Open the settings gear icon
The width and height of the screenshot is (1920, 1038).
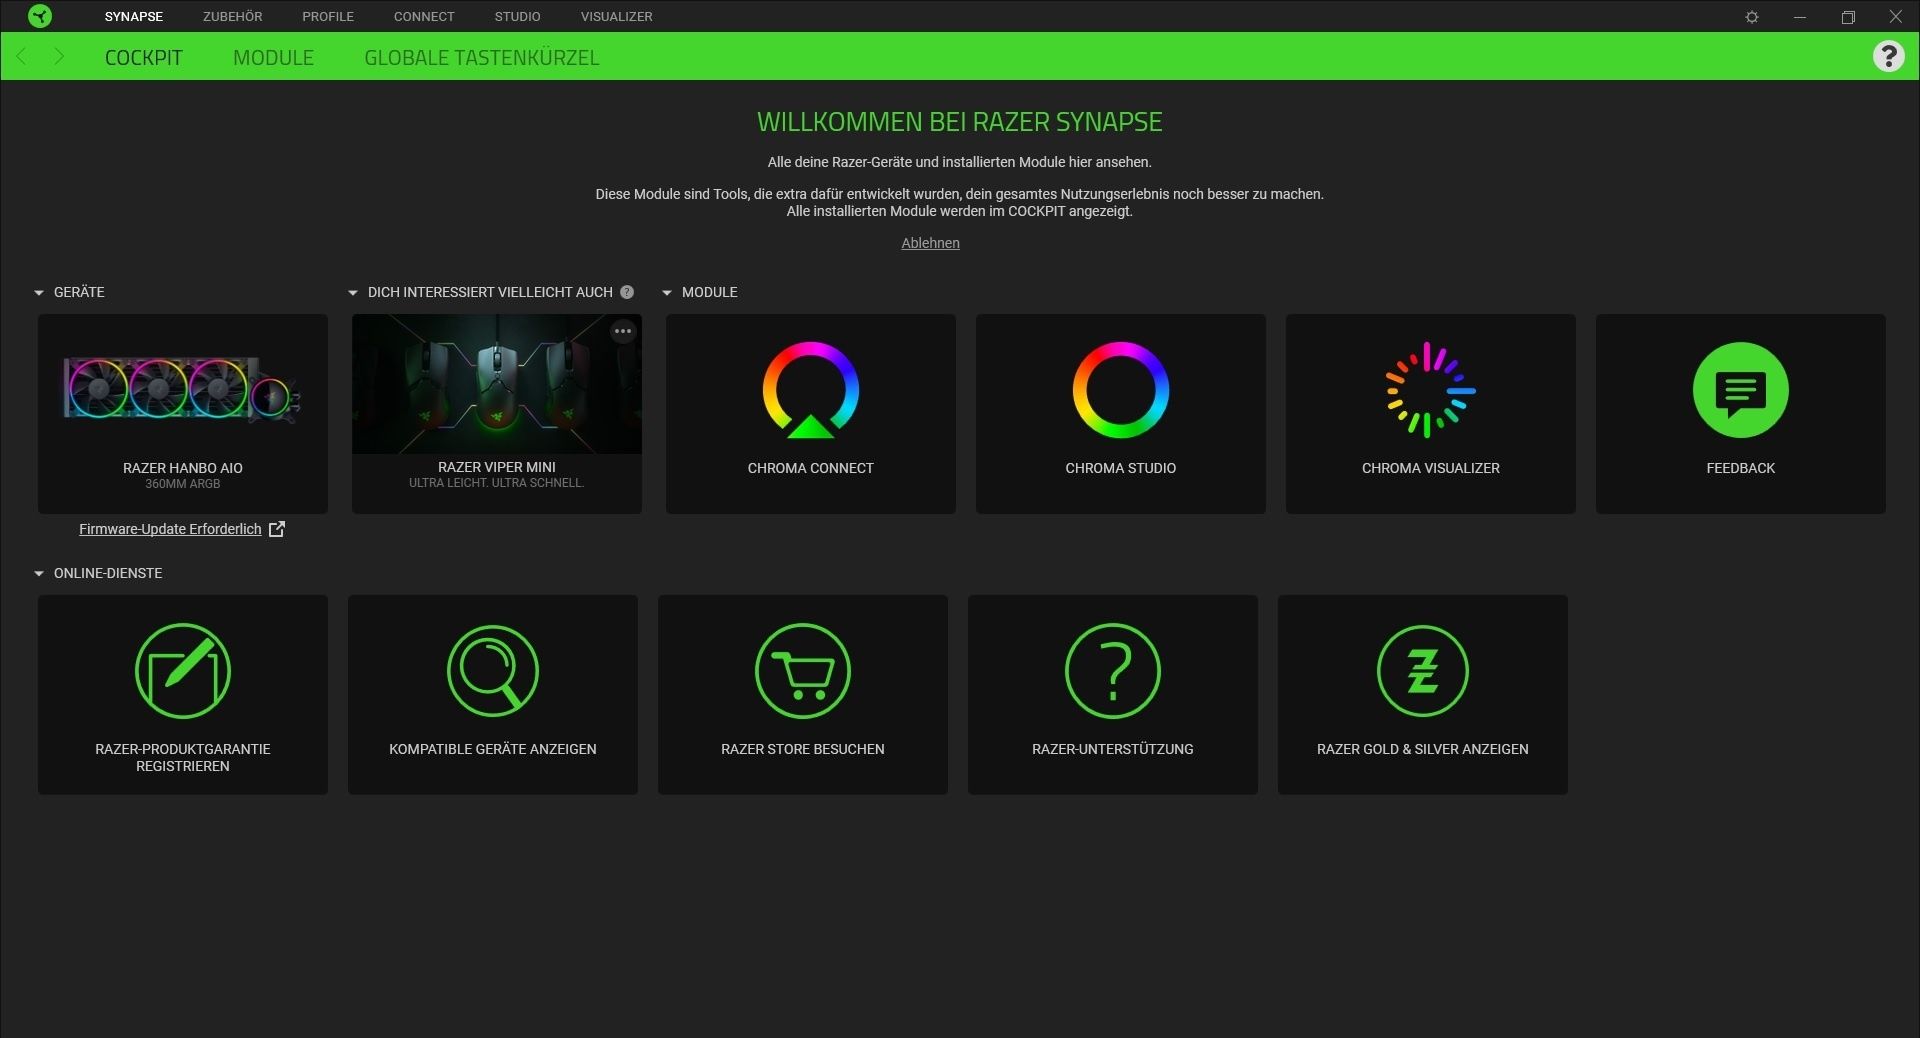click(x=1752, y=17)
